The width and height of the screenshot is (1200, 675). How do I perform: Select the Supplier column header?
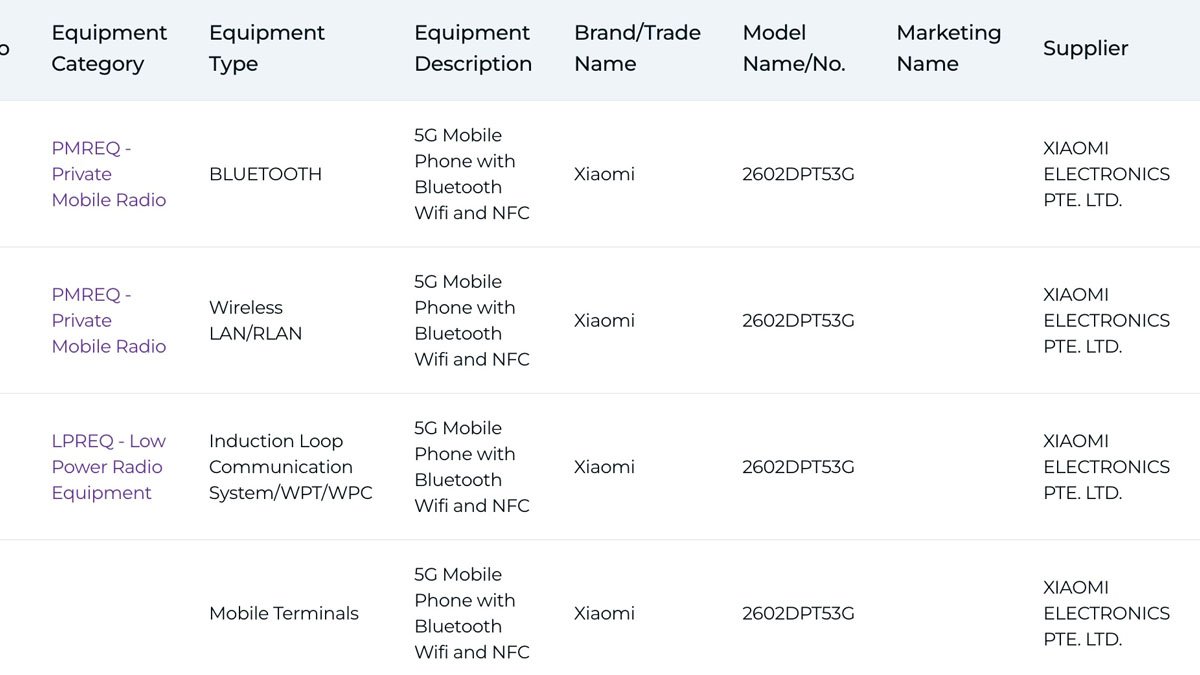(x=1085, y=48)
